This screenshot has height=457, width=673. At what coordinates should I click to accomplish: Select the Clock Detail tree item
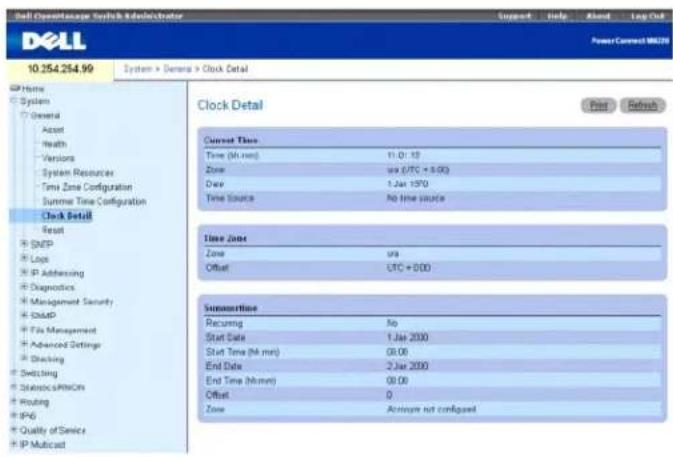[67, 215]
